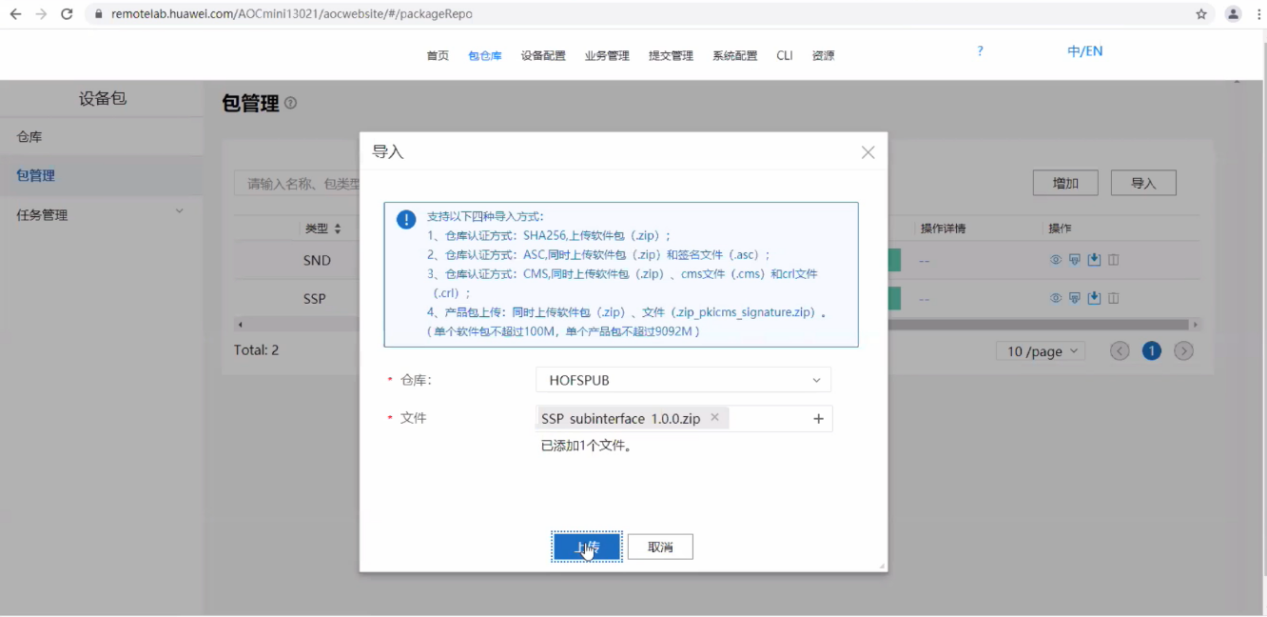Bookmark this page with the star
Viewport: 1267px width, 617px height.
point(1201,14)
